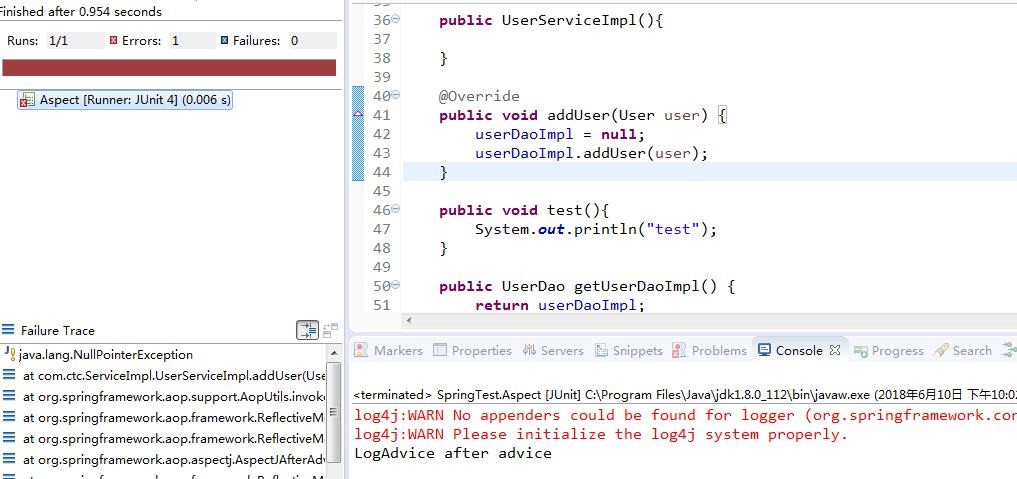Click the red JUnit progress bar
Image resolution: width=1017 pixels, height=479 pixels.
(x=169, y=68)
